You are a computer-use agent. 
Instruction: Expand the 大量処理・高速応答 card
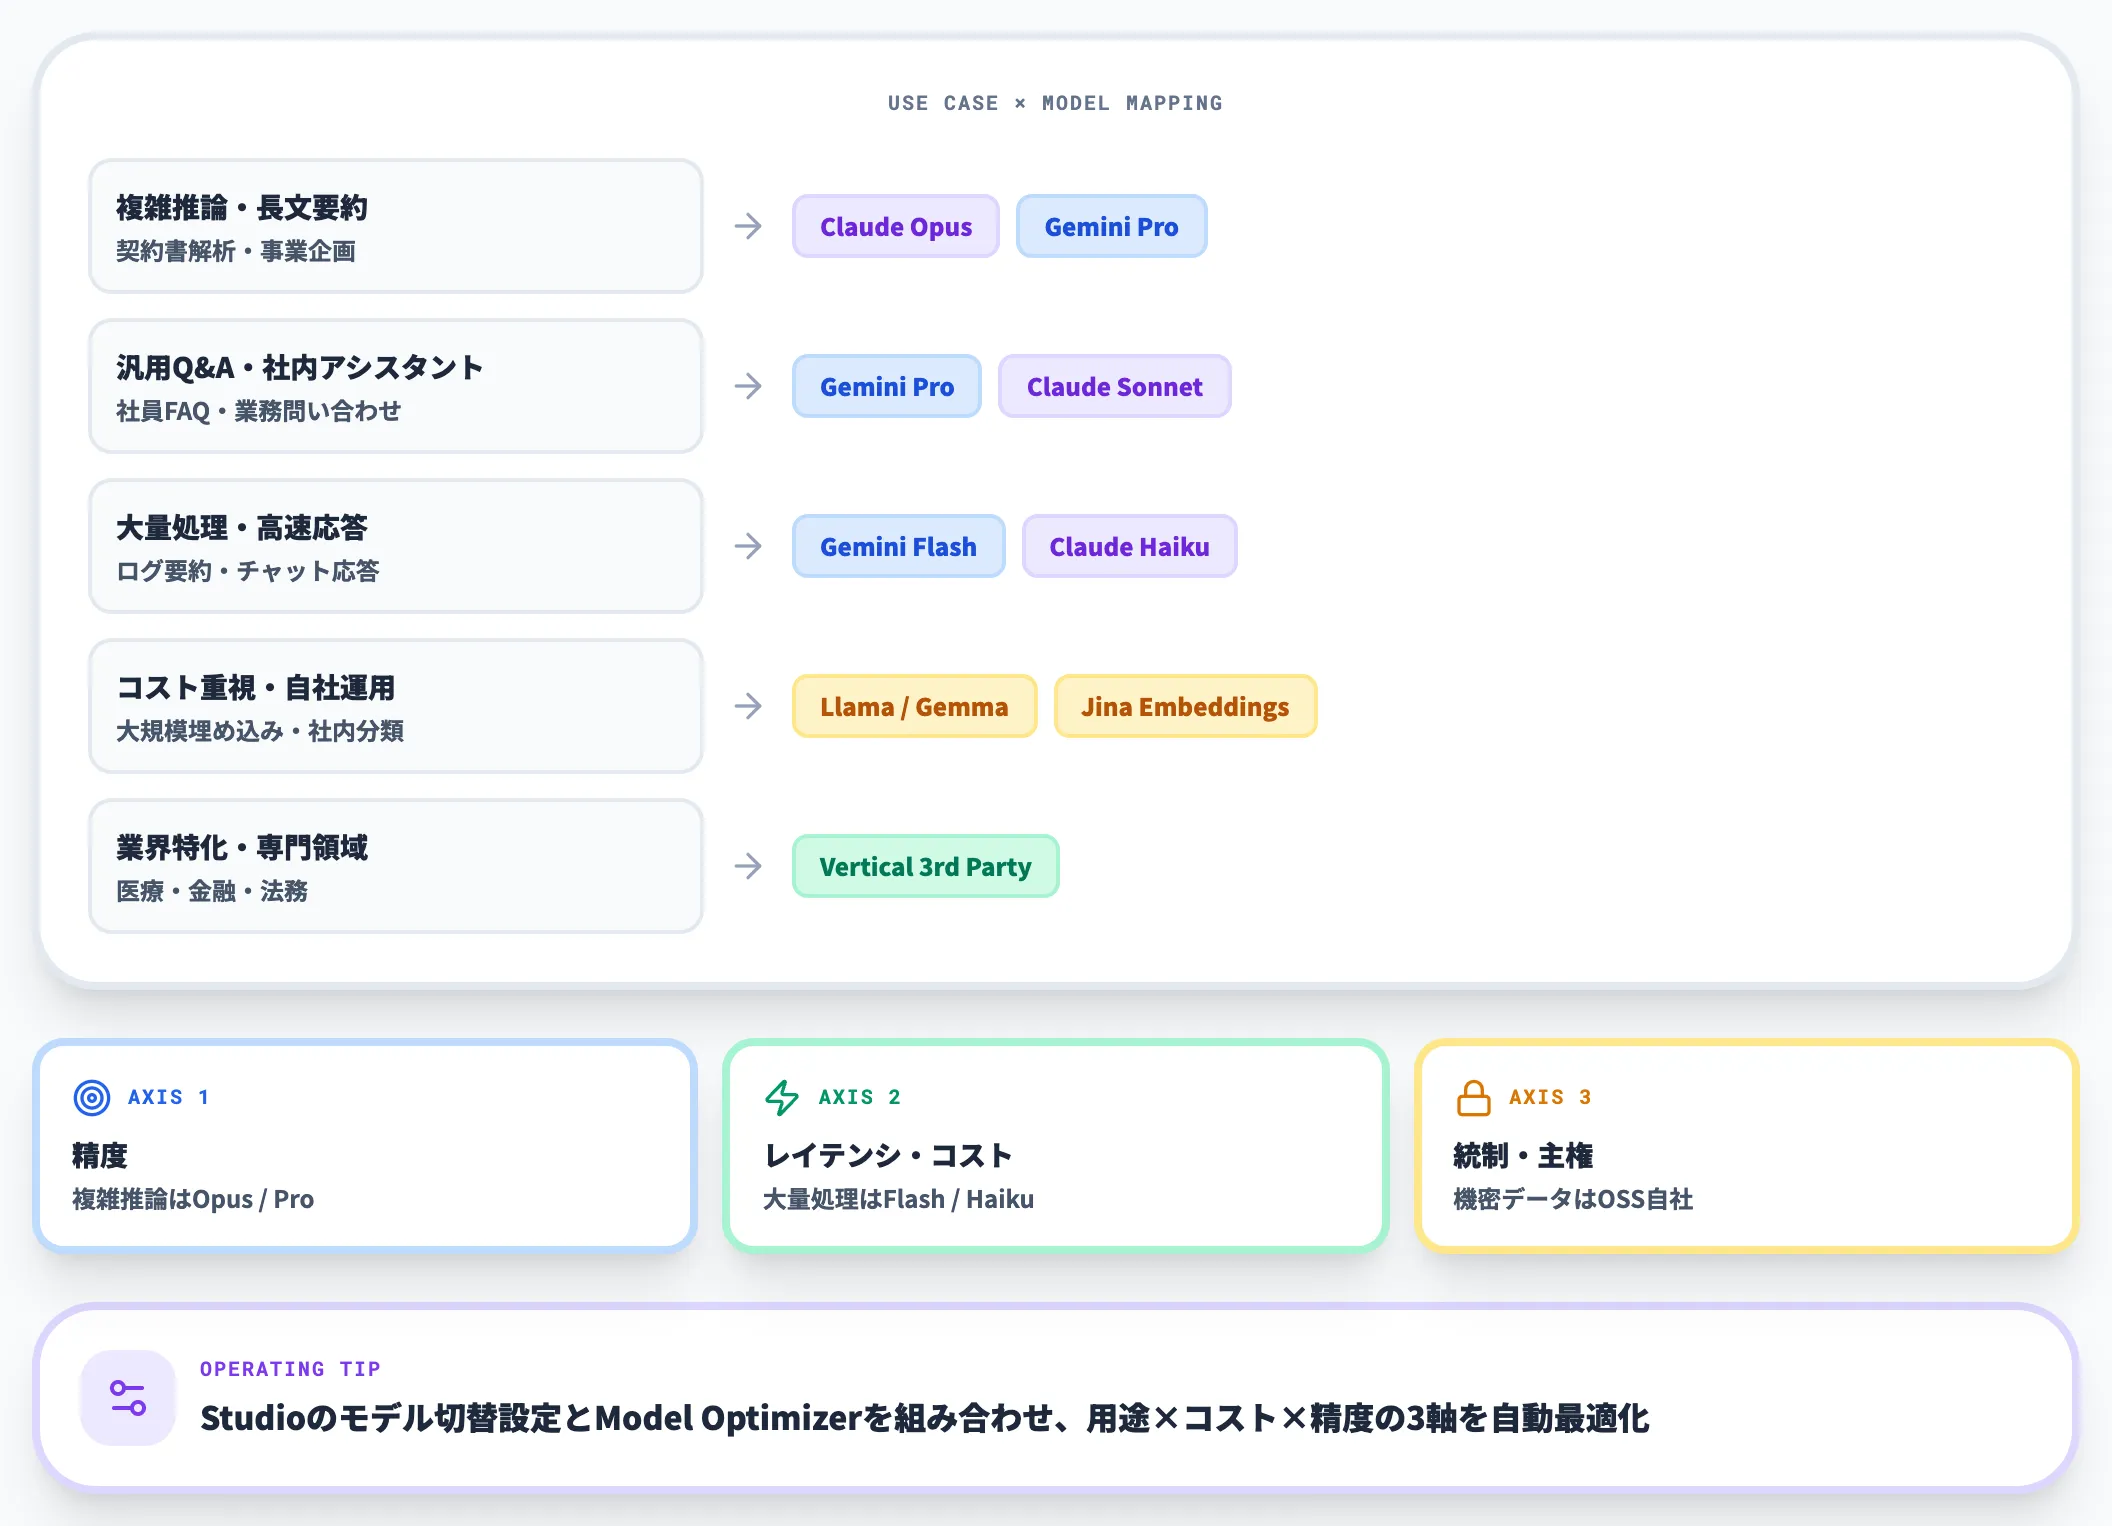[396, 546]
